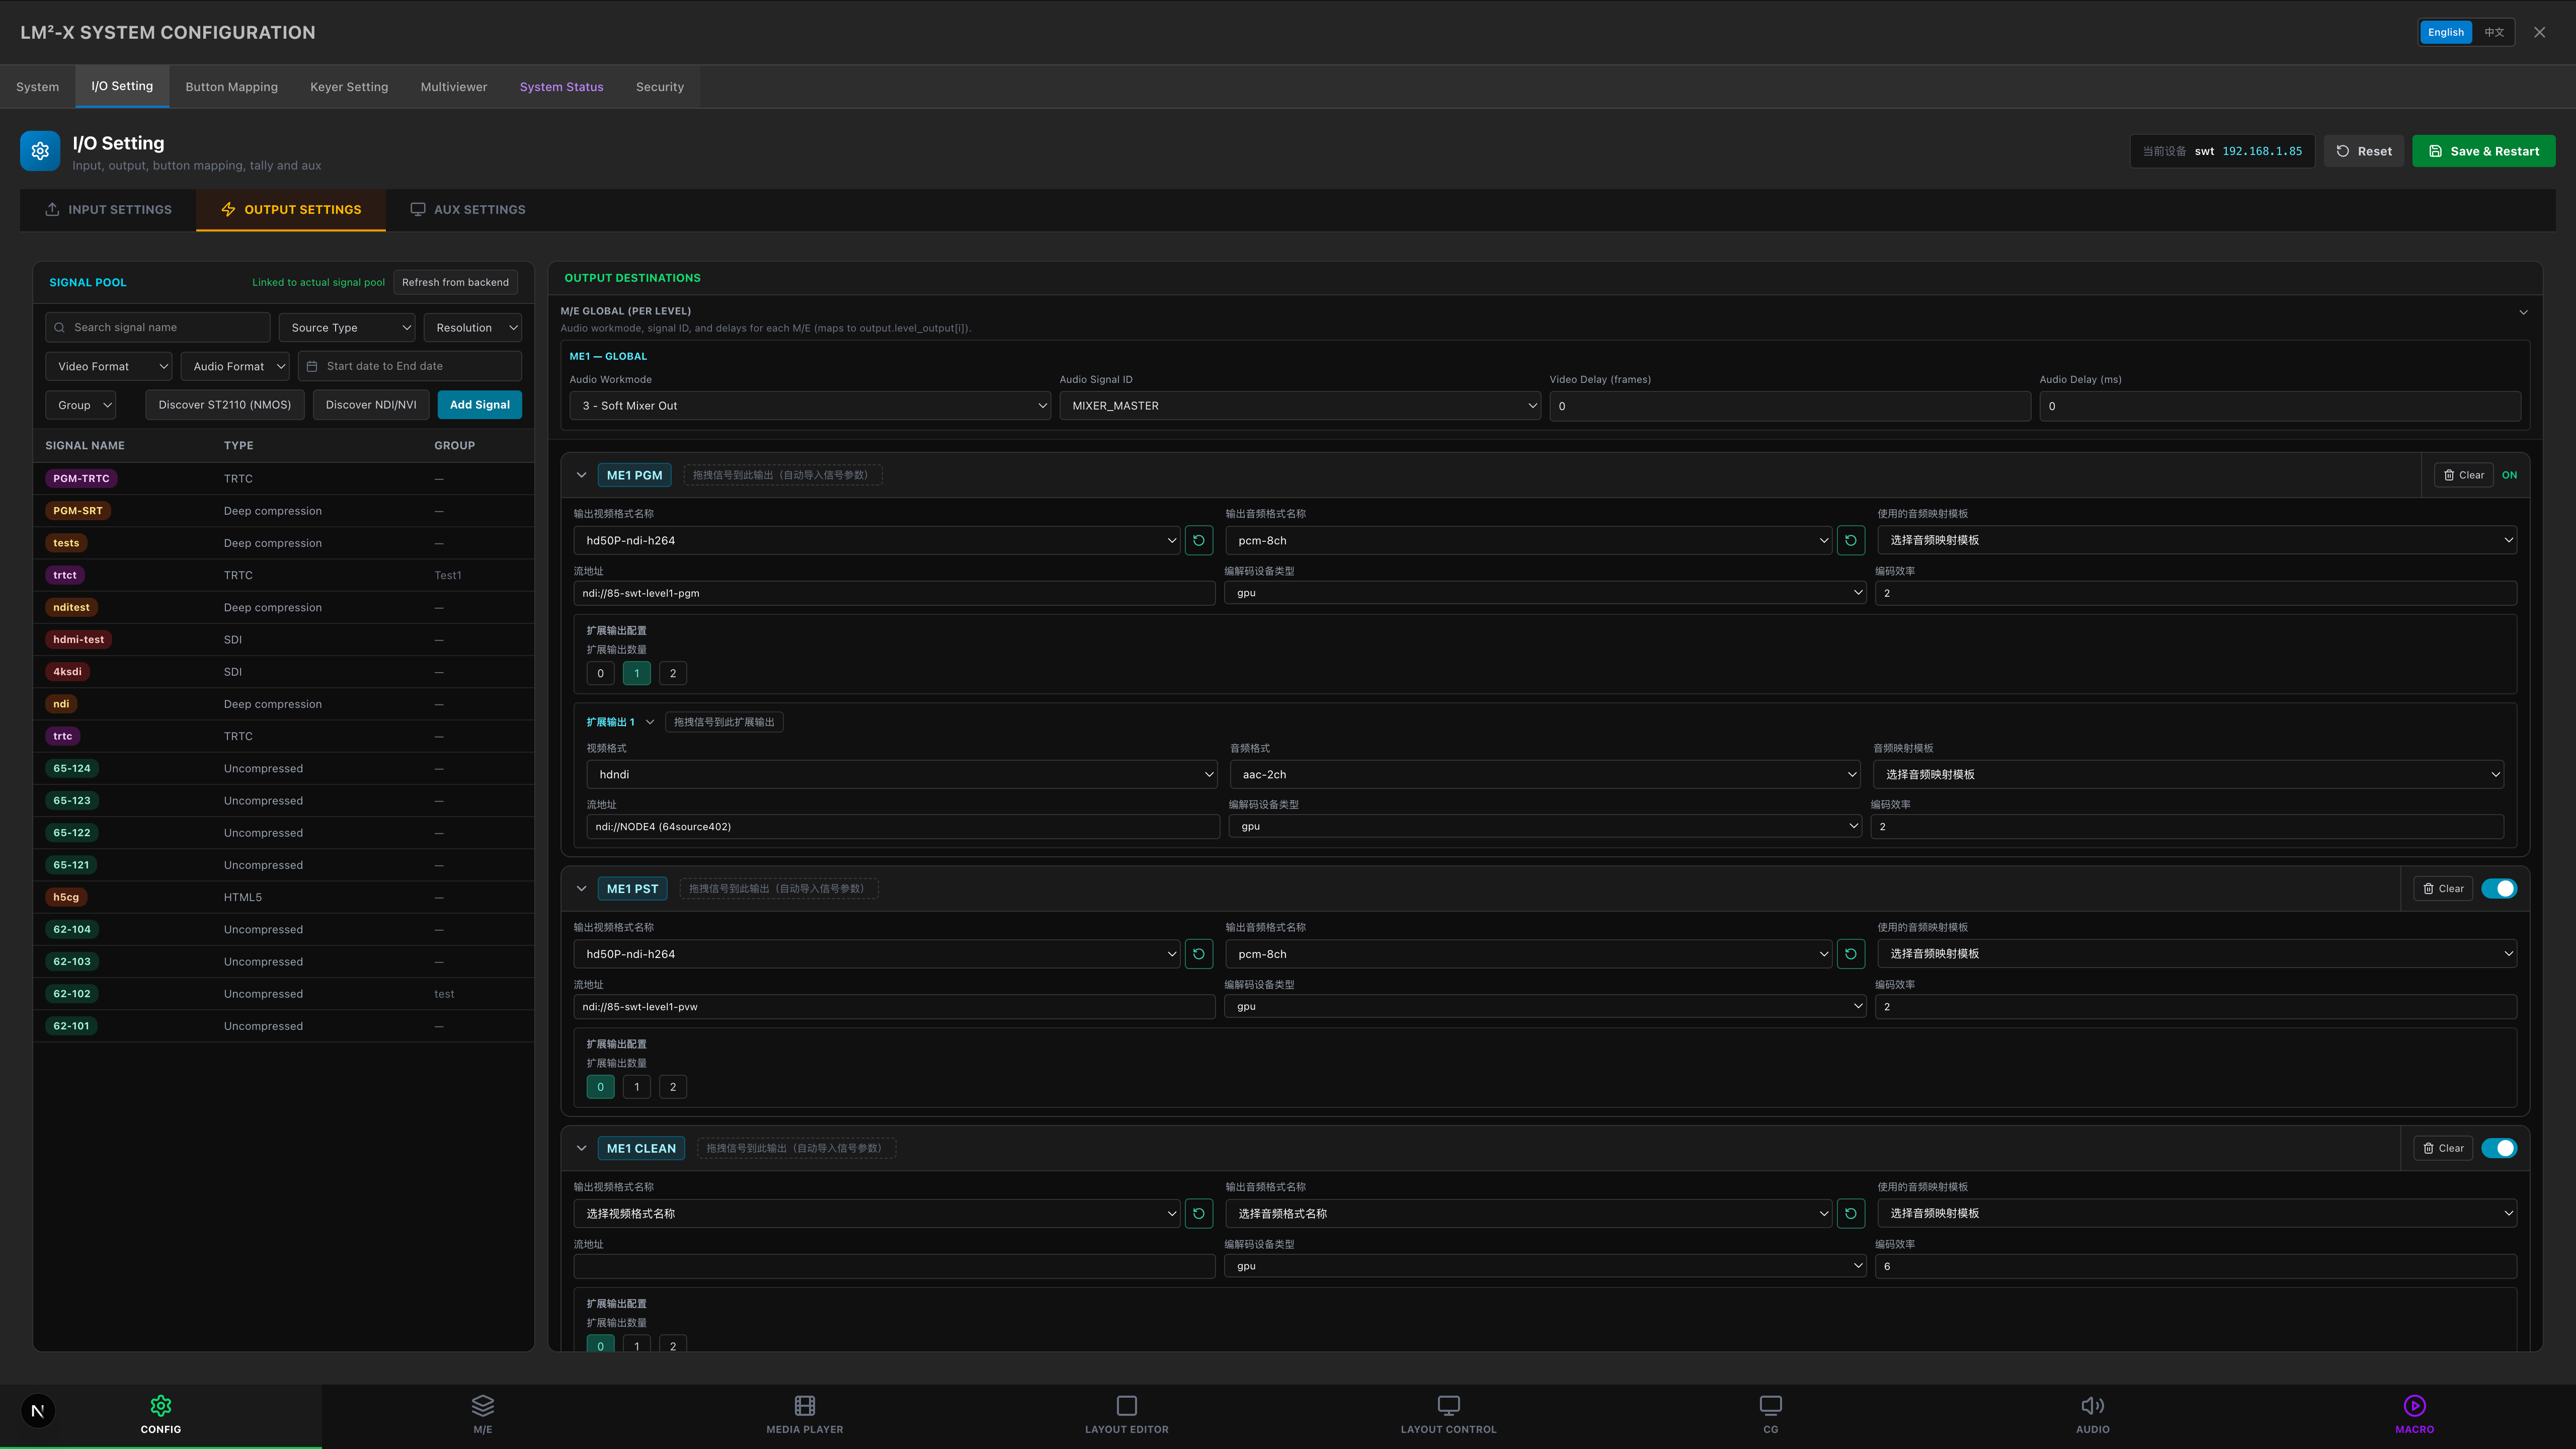Open the Layout Control monitor icon
Viewport: 2576px width, 1449px height.
coord(1448,1405)
